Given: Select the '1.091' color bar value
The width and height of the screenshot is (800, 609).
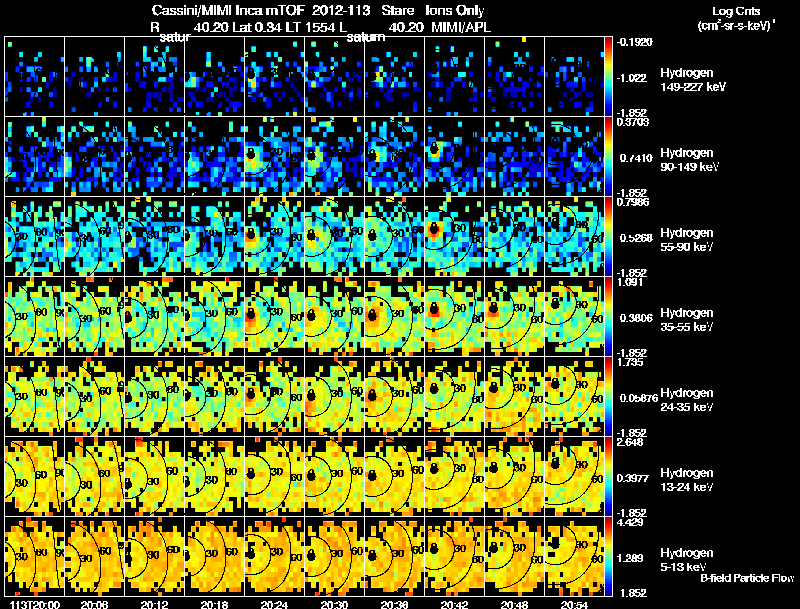Looking at the screenshot, I should 630,282.
